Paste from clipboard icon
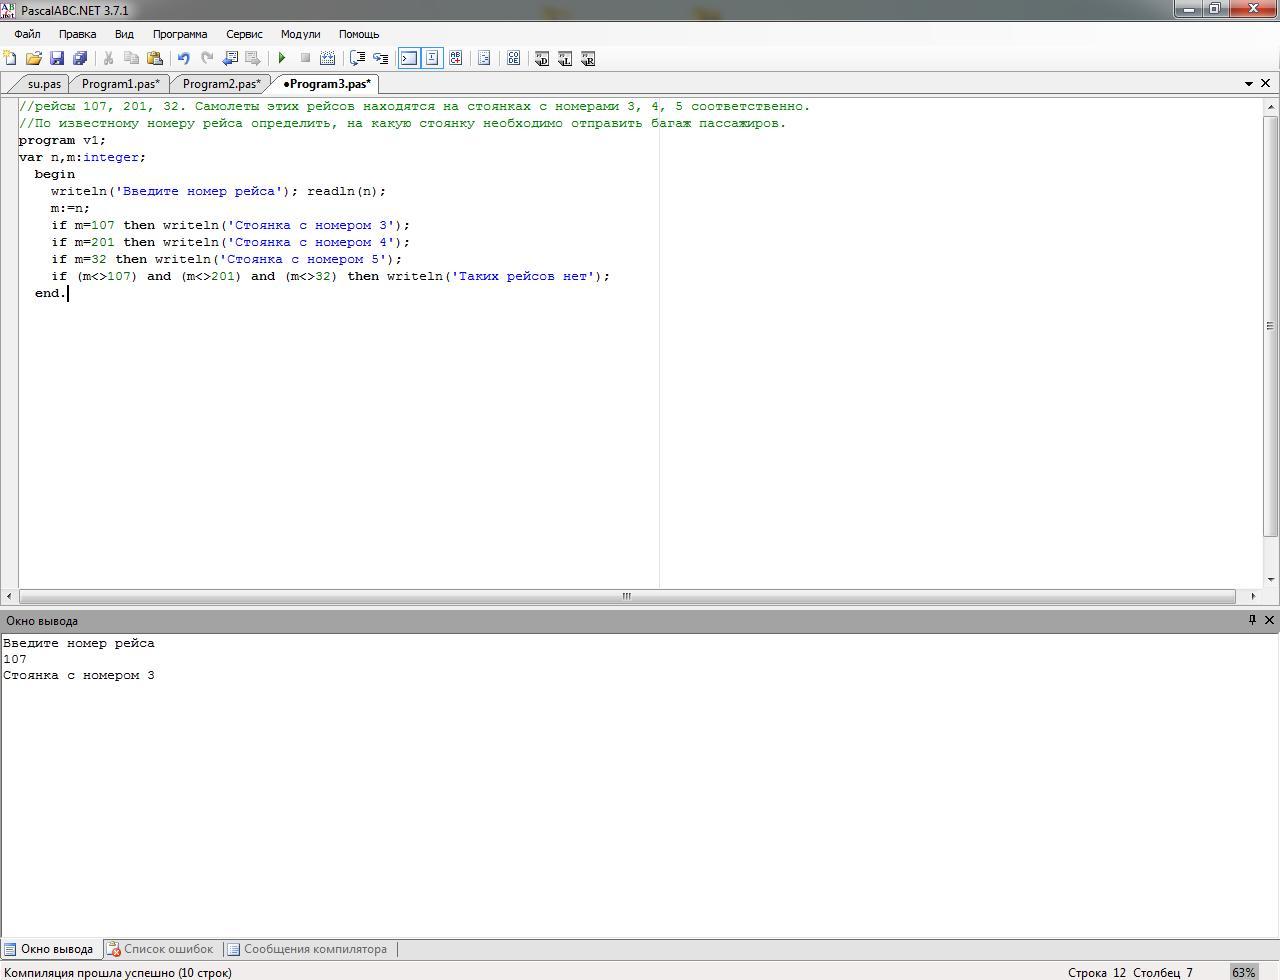The height and width of the screenshot is (980, 1280). click(x=155, y=59)
